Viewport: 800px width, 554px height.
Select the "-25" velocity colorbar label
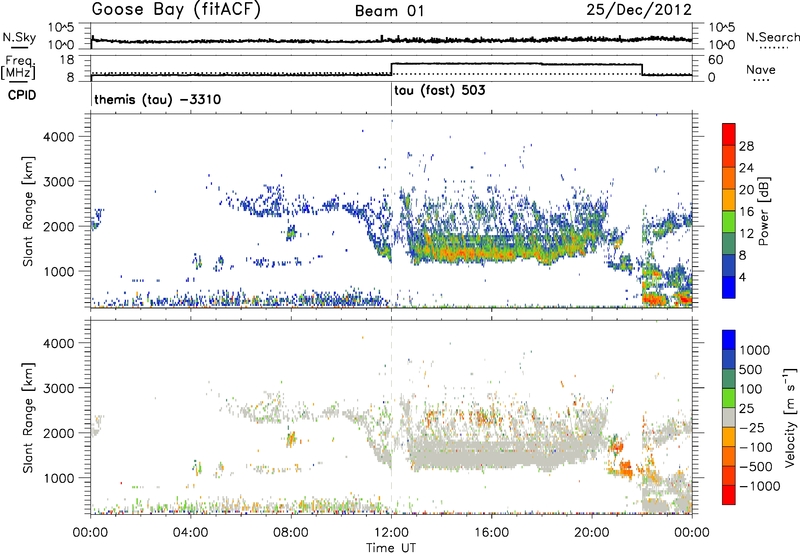752,428
